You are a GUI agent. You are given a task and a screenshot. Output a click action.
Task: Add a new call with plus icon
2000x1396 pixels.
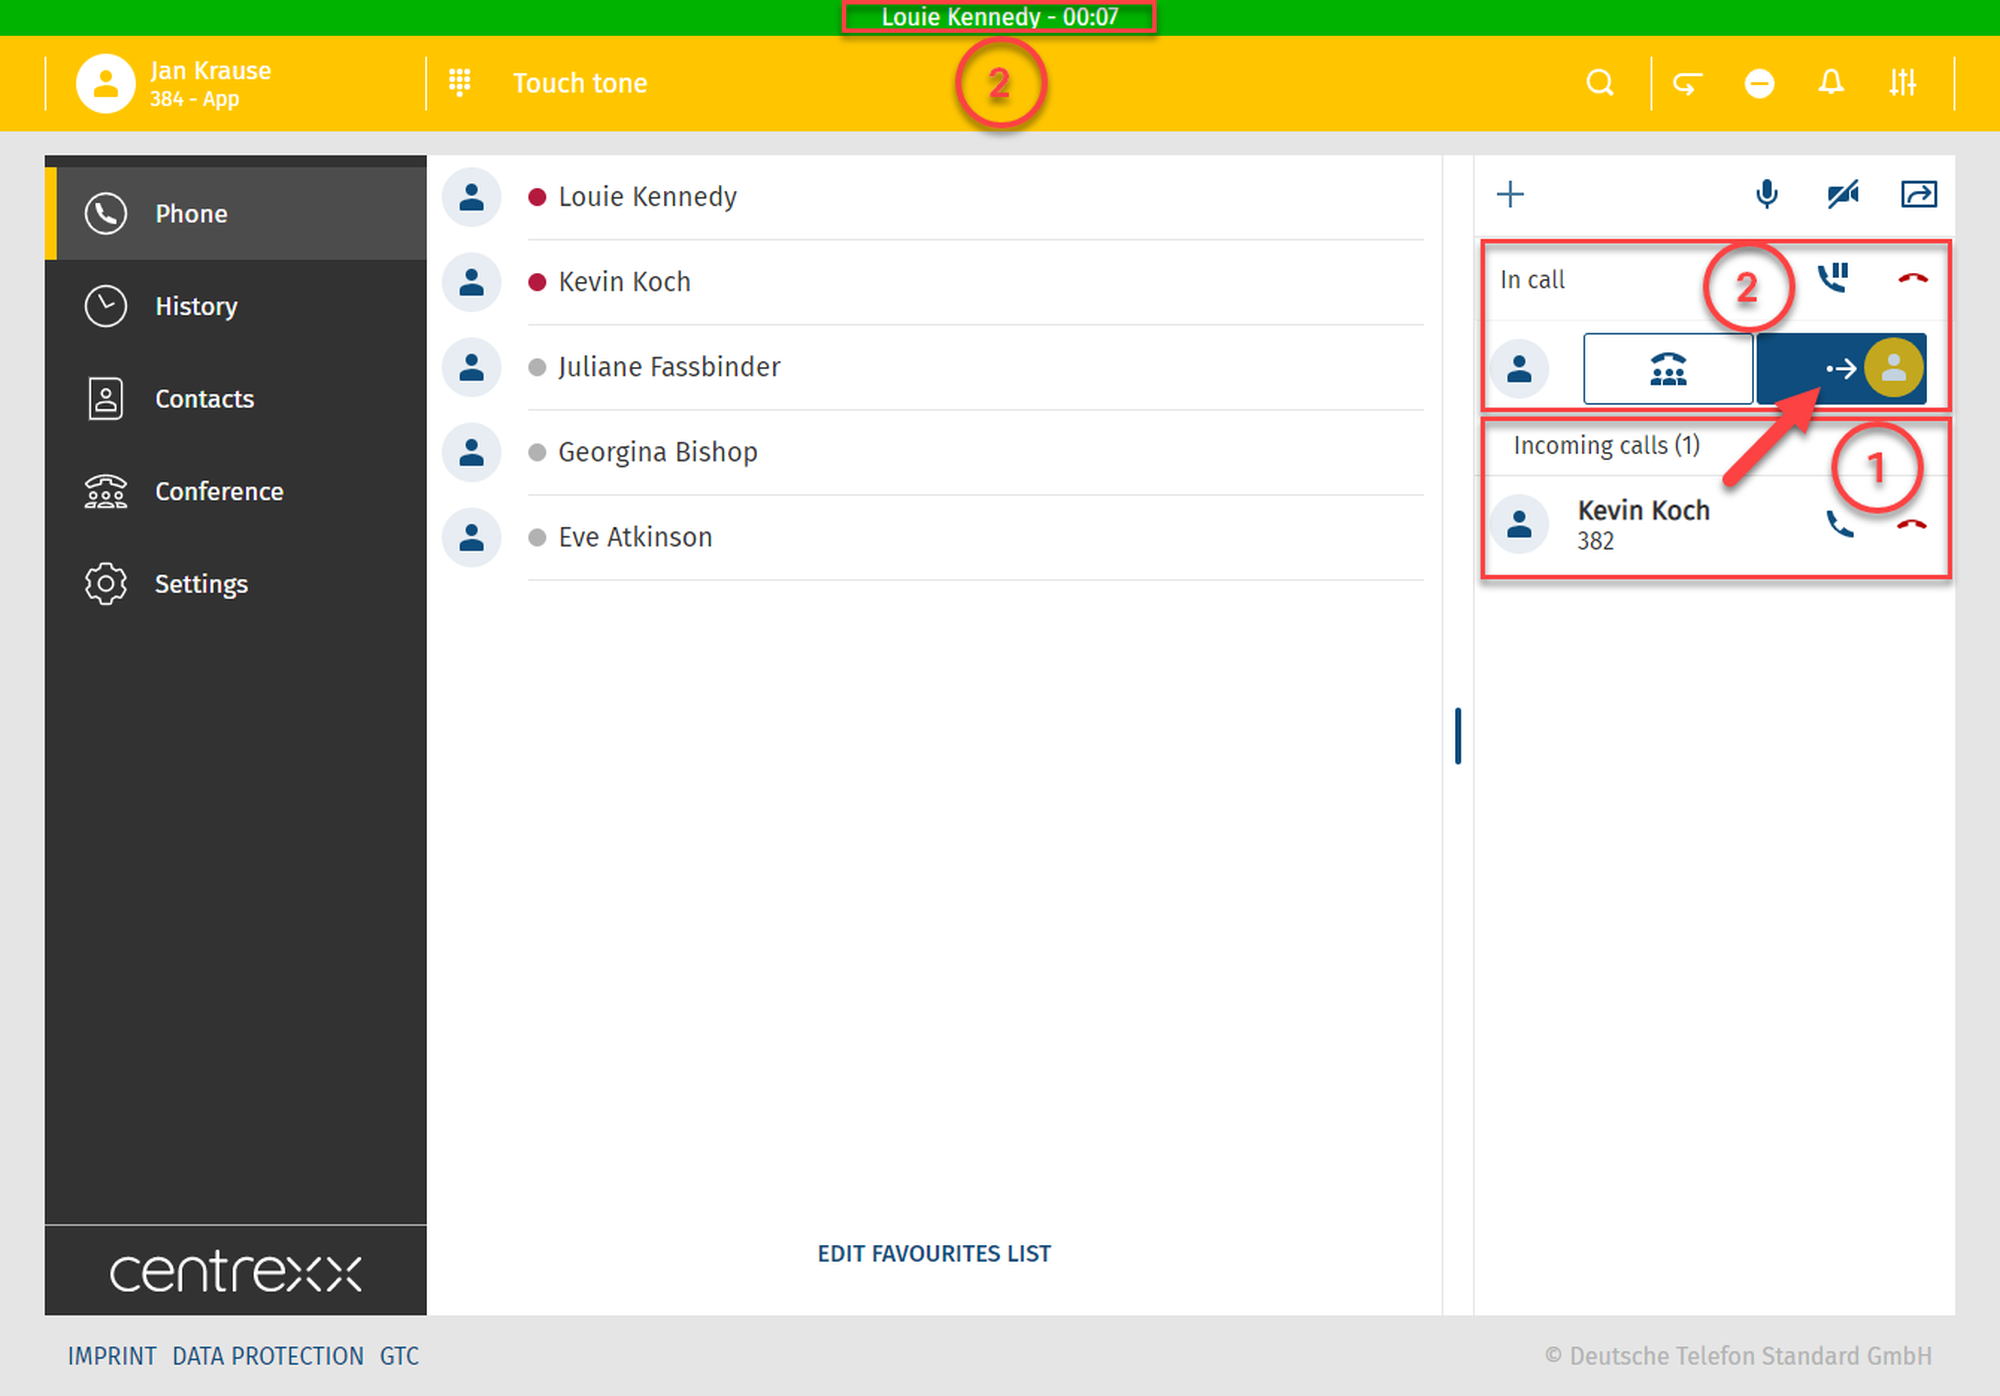coord(1510,194)
